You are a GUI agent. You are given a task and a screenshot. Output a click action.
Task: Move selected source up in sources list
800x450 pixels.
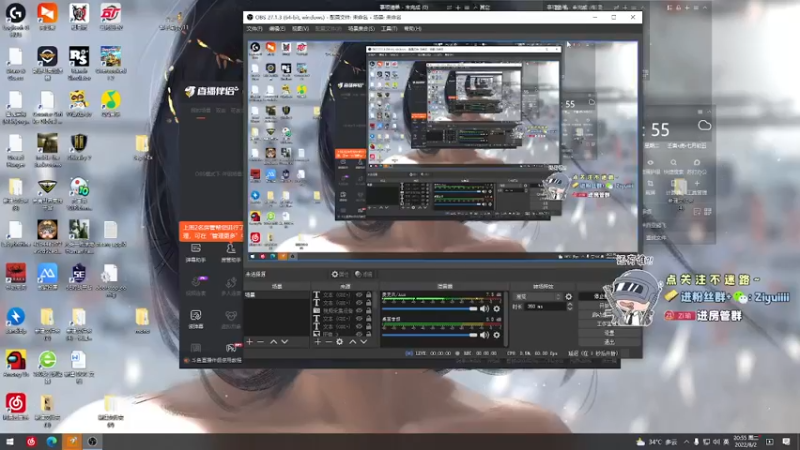pos(353,341)
